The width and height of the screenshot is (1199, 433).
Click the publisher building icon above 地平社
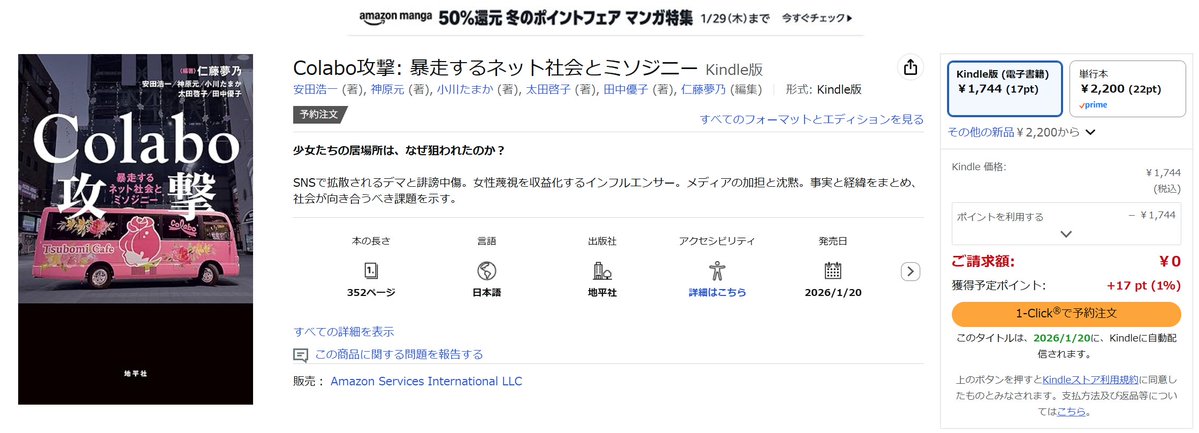point(603,270)
